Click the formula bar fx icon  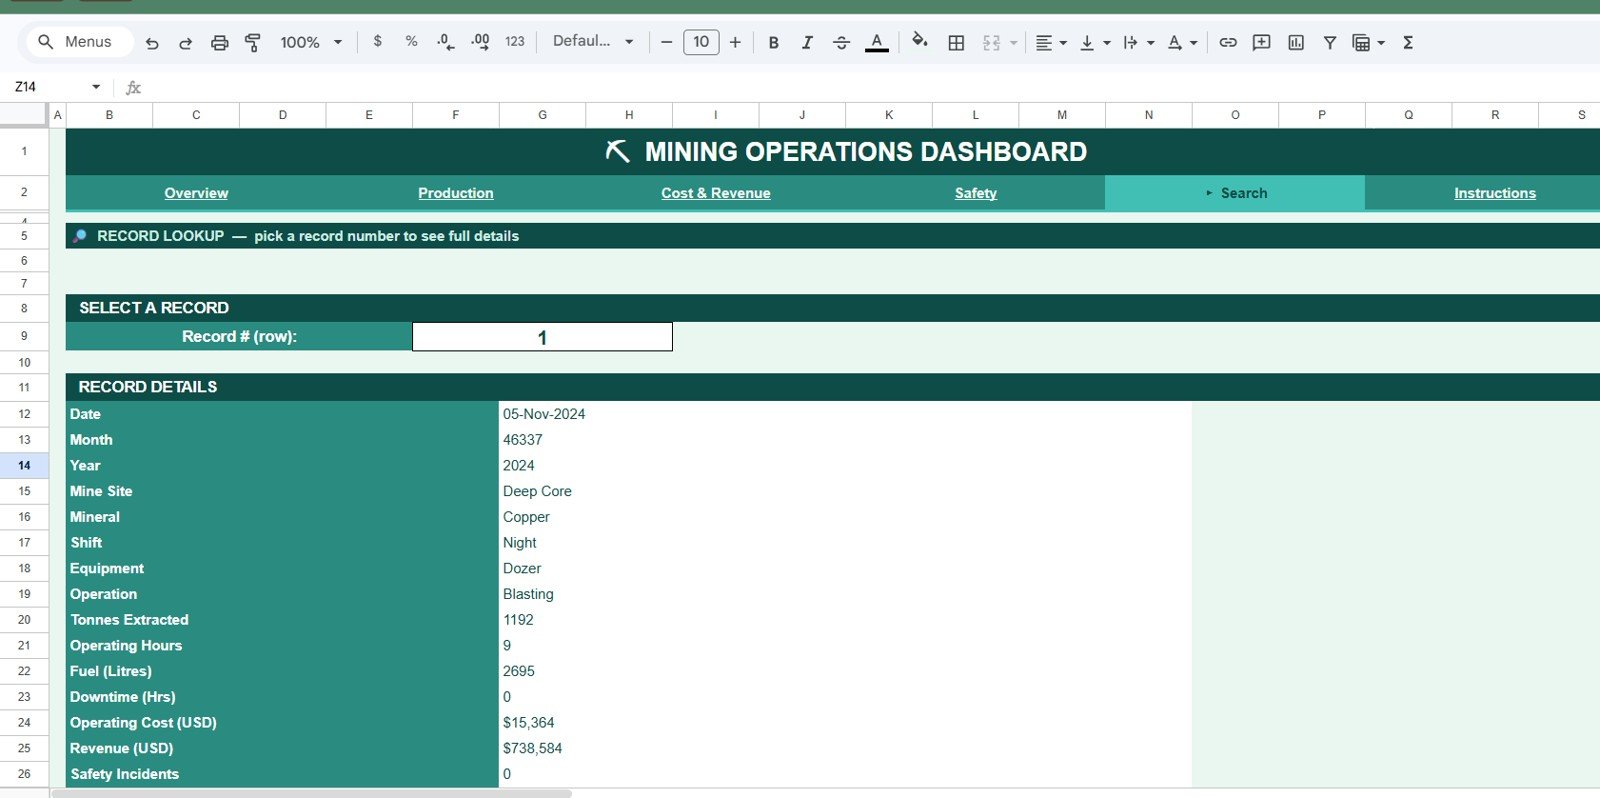133,87
